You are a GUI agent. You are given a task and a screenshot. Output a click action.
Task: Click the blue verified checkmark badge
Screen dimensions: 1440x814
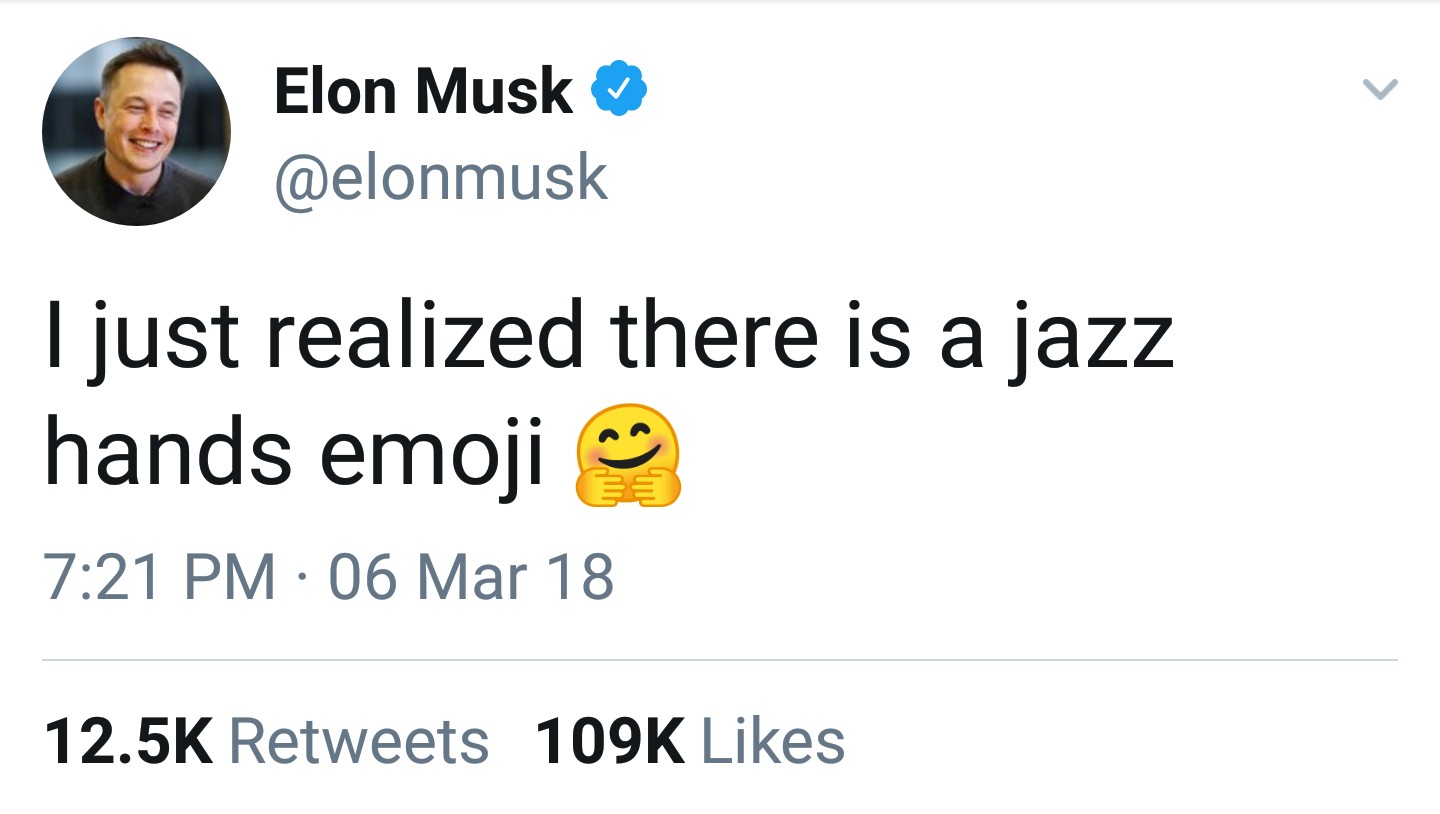click(620, 89)
